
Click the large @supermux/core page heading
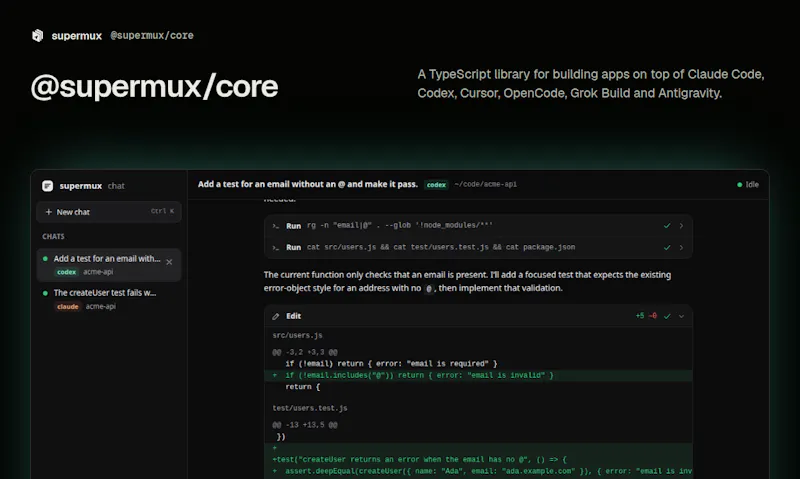coord(155,86)
